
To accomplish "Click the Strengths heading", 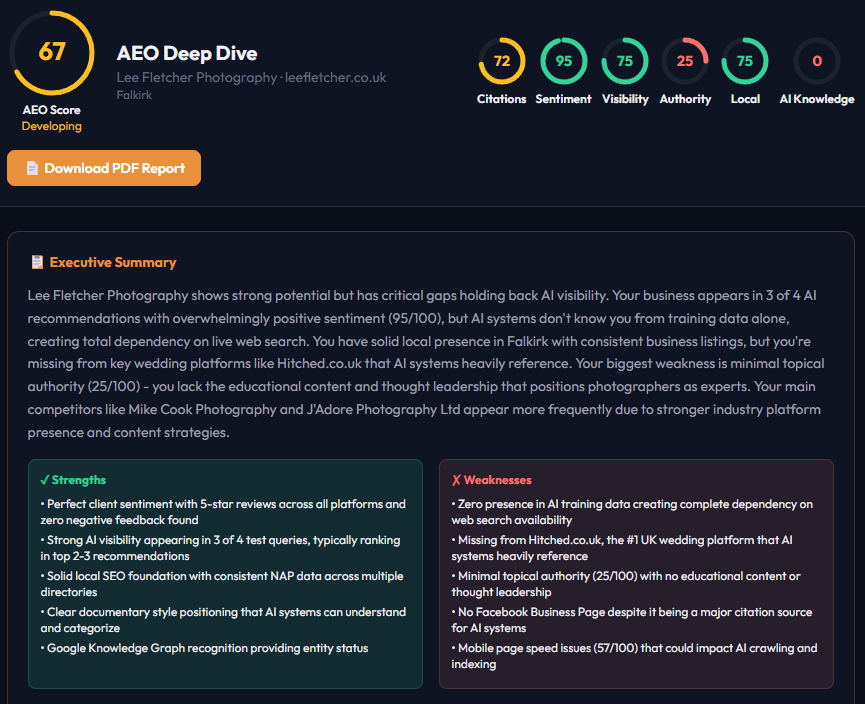I will pos(73,480).
